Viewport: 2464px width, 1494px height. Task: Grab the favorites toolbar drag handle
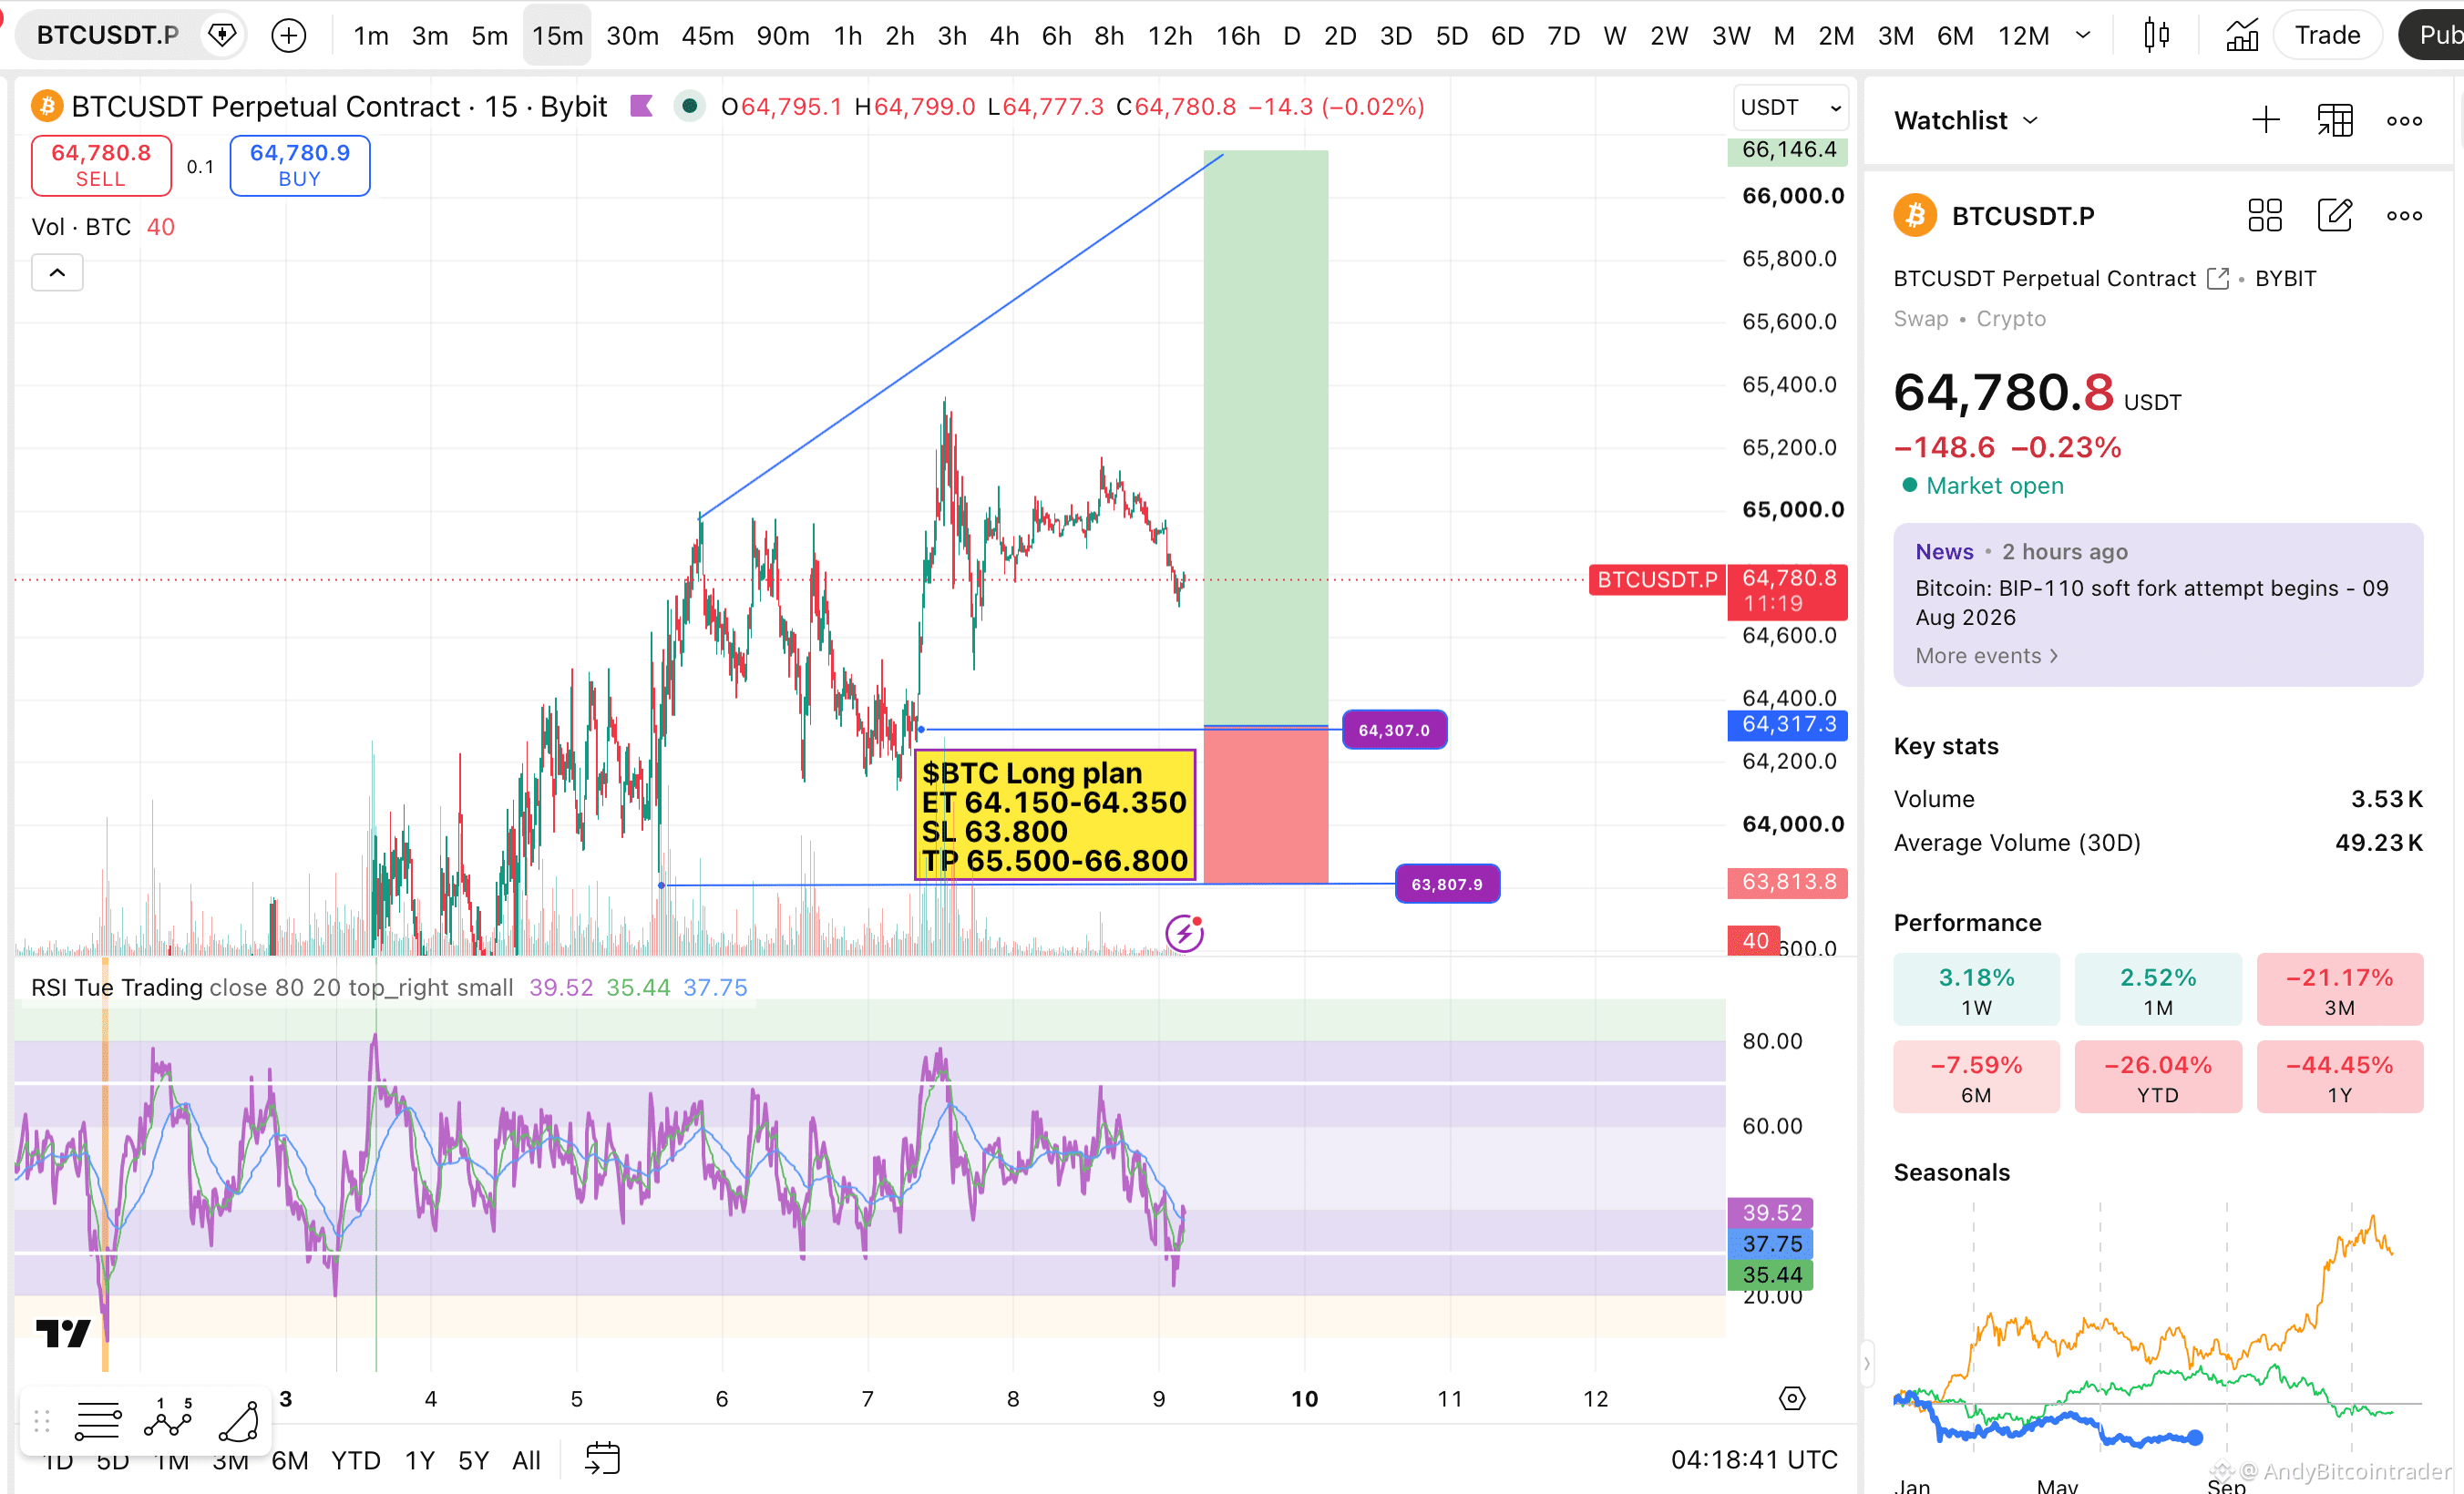point(41,1420)
